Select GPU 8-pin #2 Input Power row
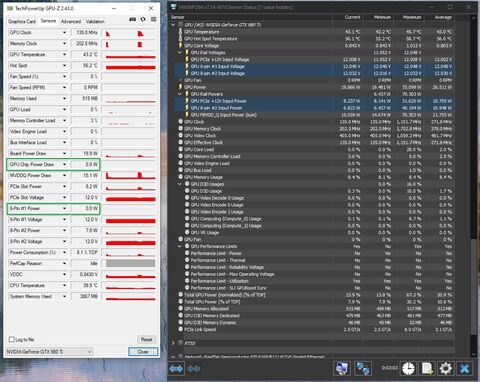The image size is (480, 382). [313, 108]
